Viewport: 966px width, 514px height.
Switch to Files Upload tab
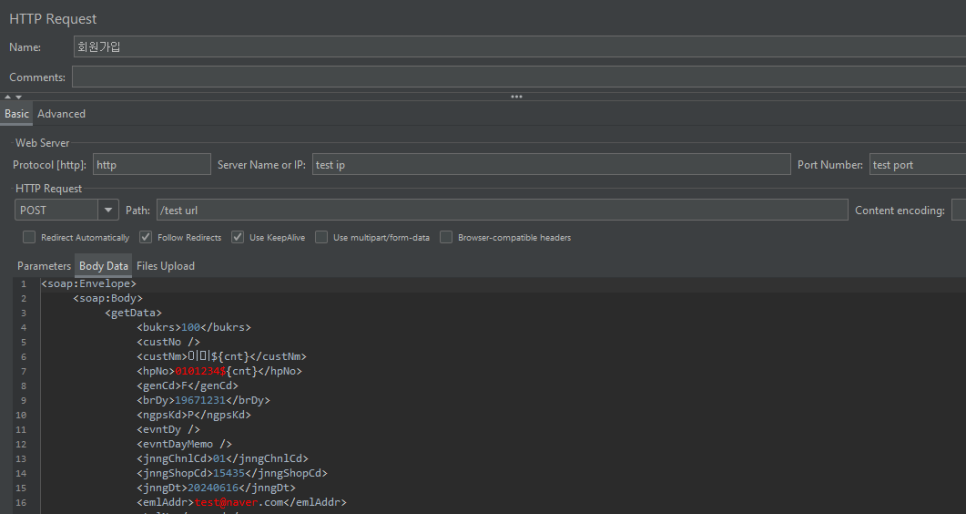point(165,266)
